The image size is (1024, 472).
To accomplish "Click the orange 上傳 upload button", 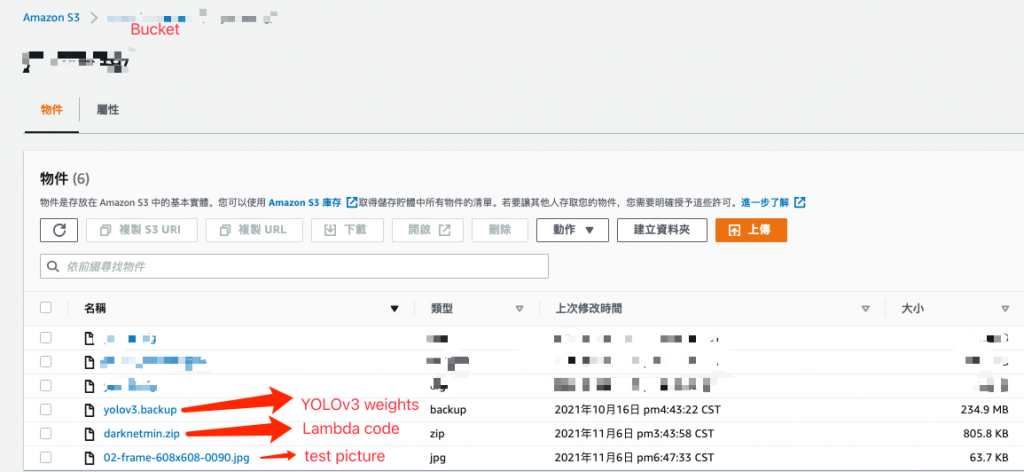I will click(751, 230).
